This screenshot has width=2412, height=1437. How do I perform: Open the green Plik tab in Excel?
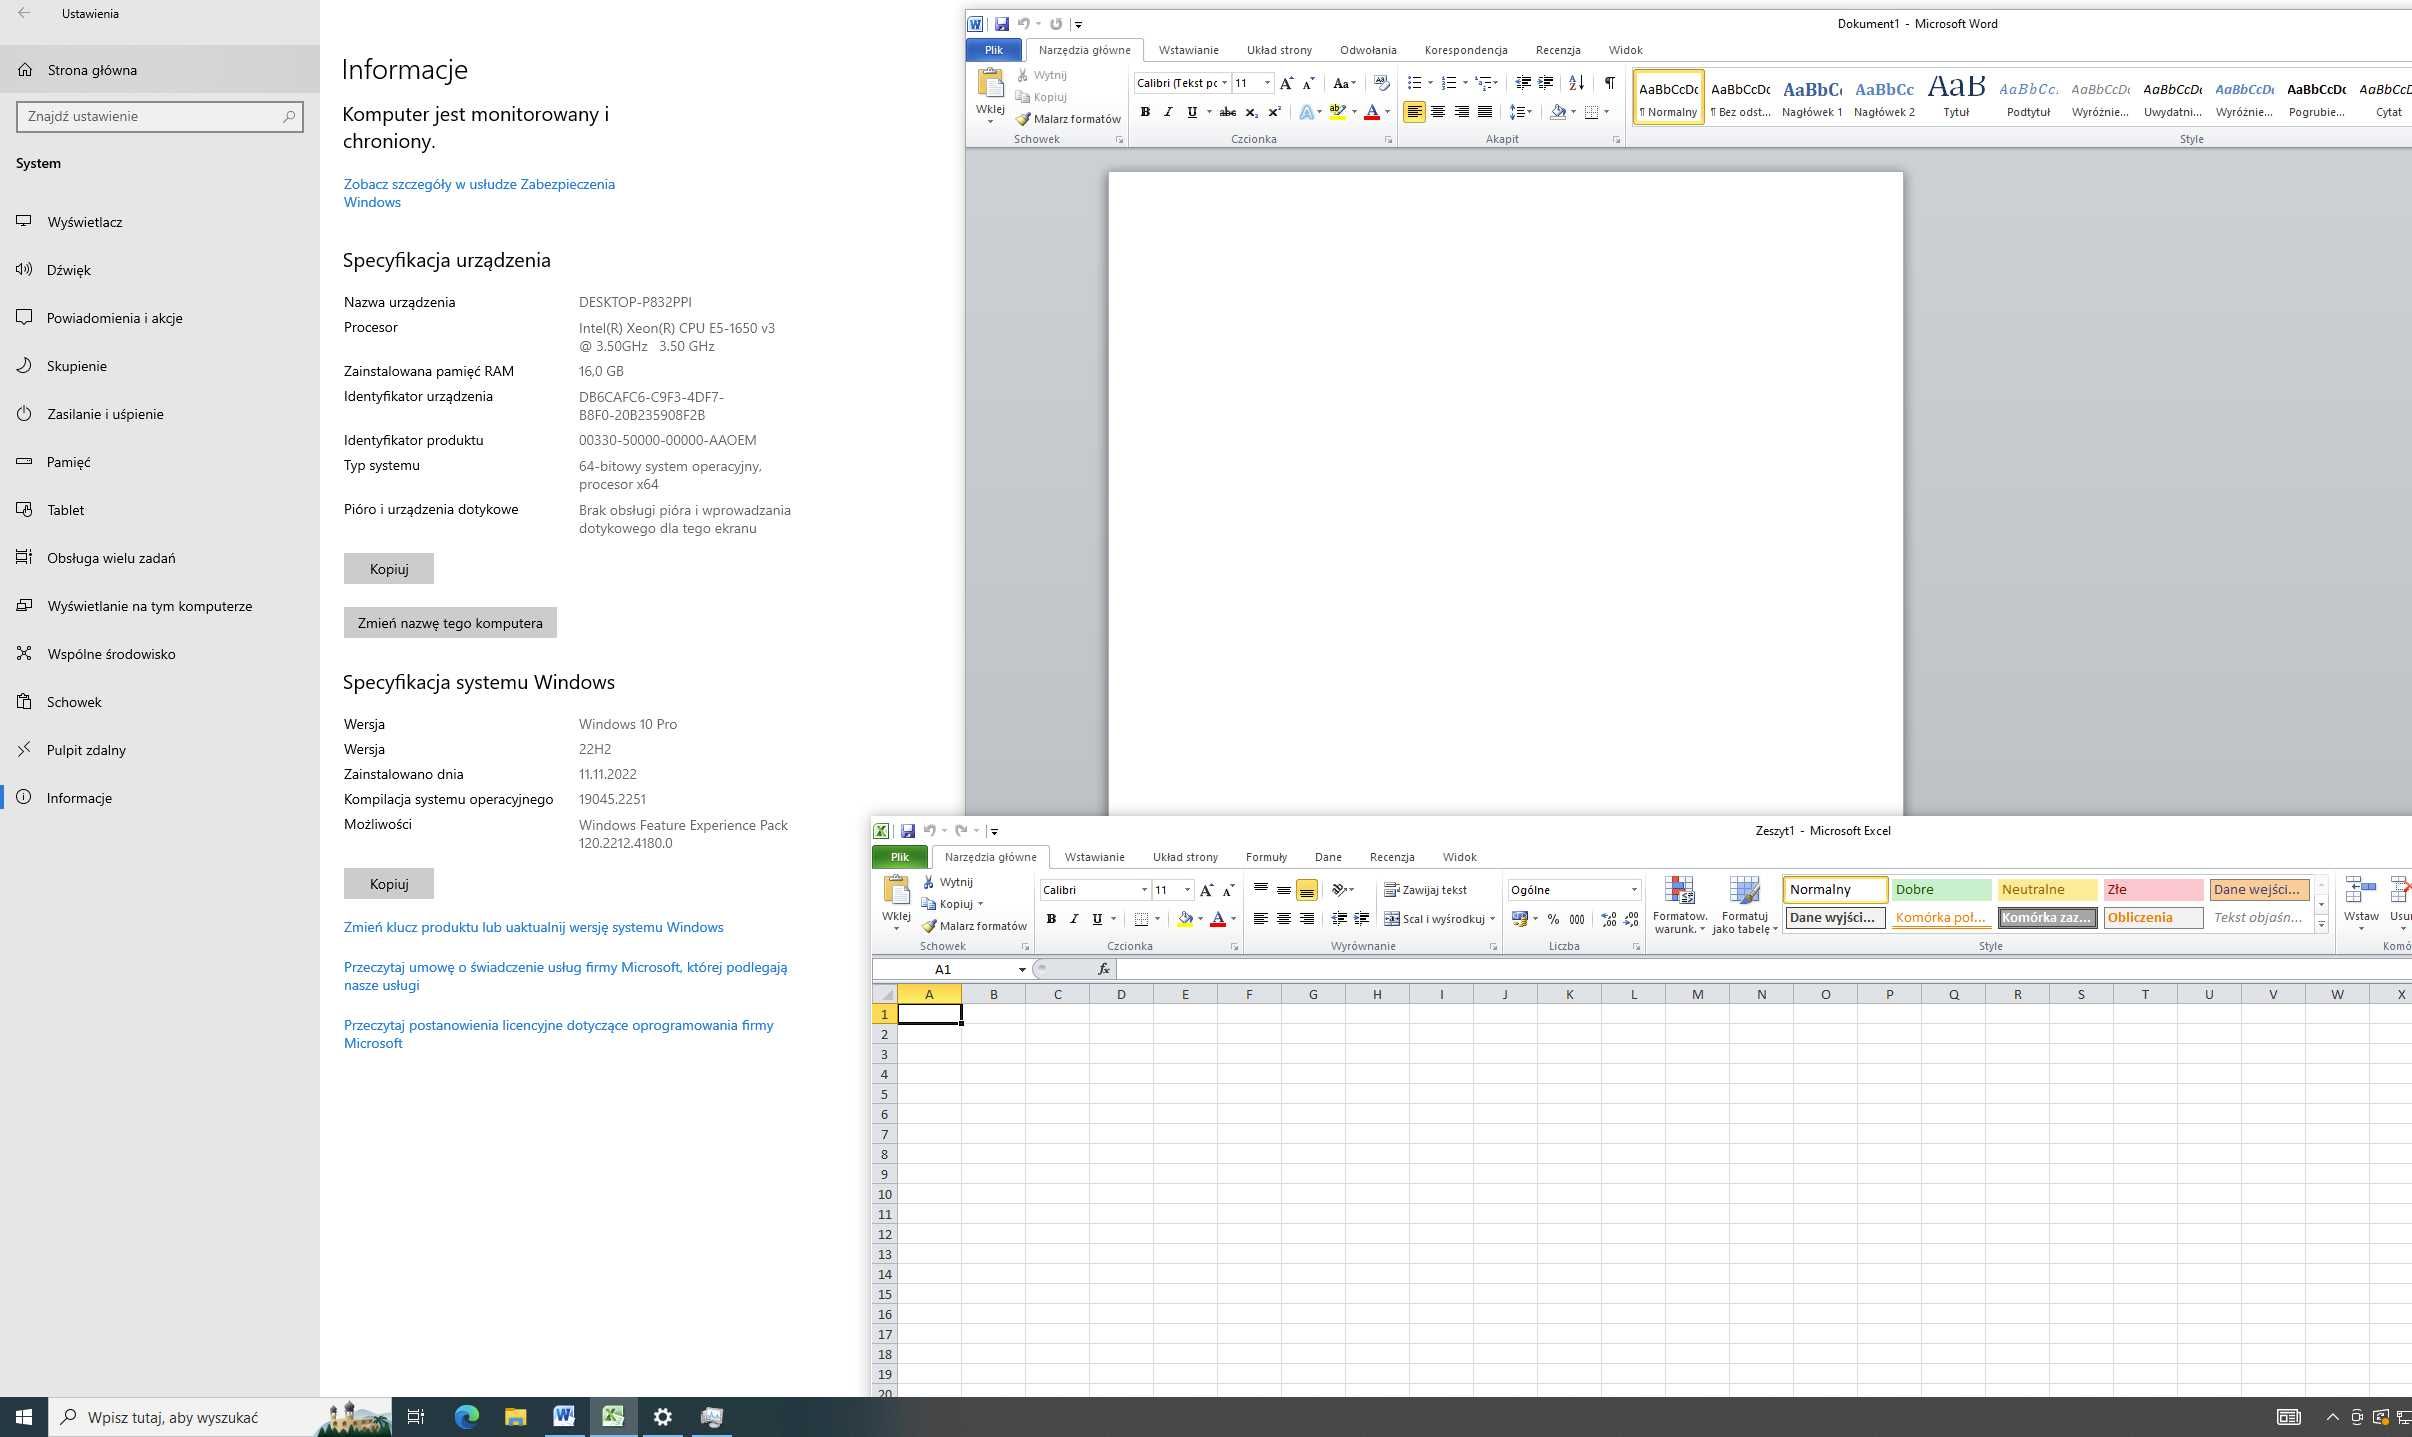(899, 857)
